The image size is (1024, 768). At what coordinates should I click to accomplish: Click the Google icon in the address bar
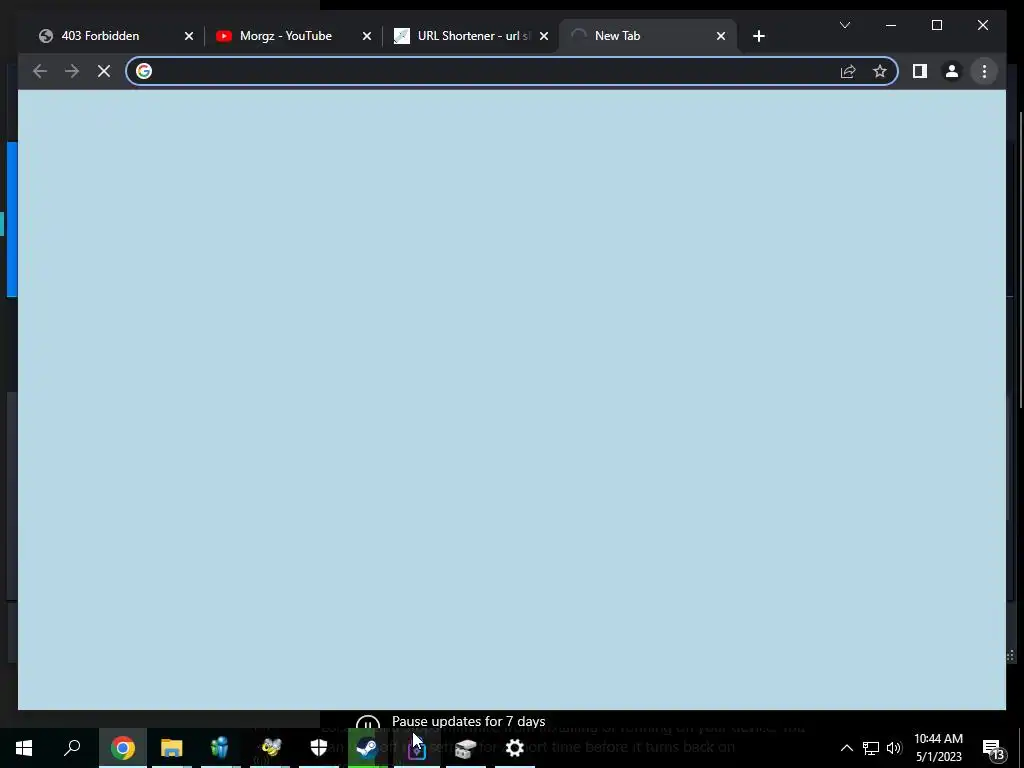coord(144,71)
